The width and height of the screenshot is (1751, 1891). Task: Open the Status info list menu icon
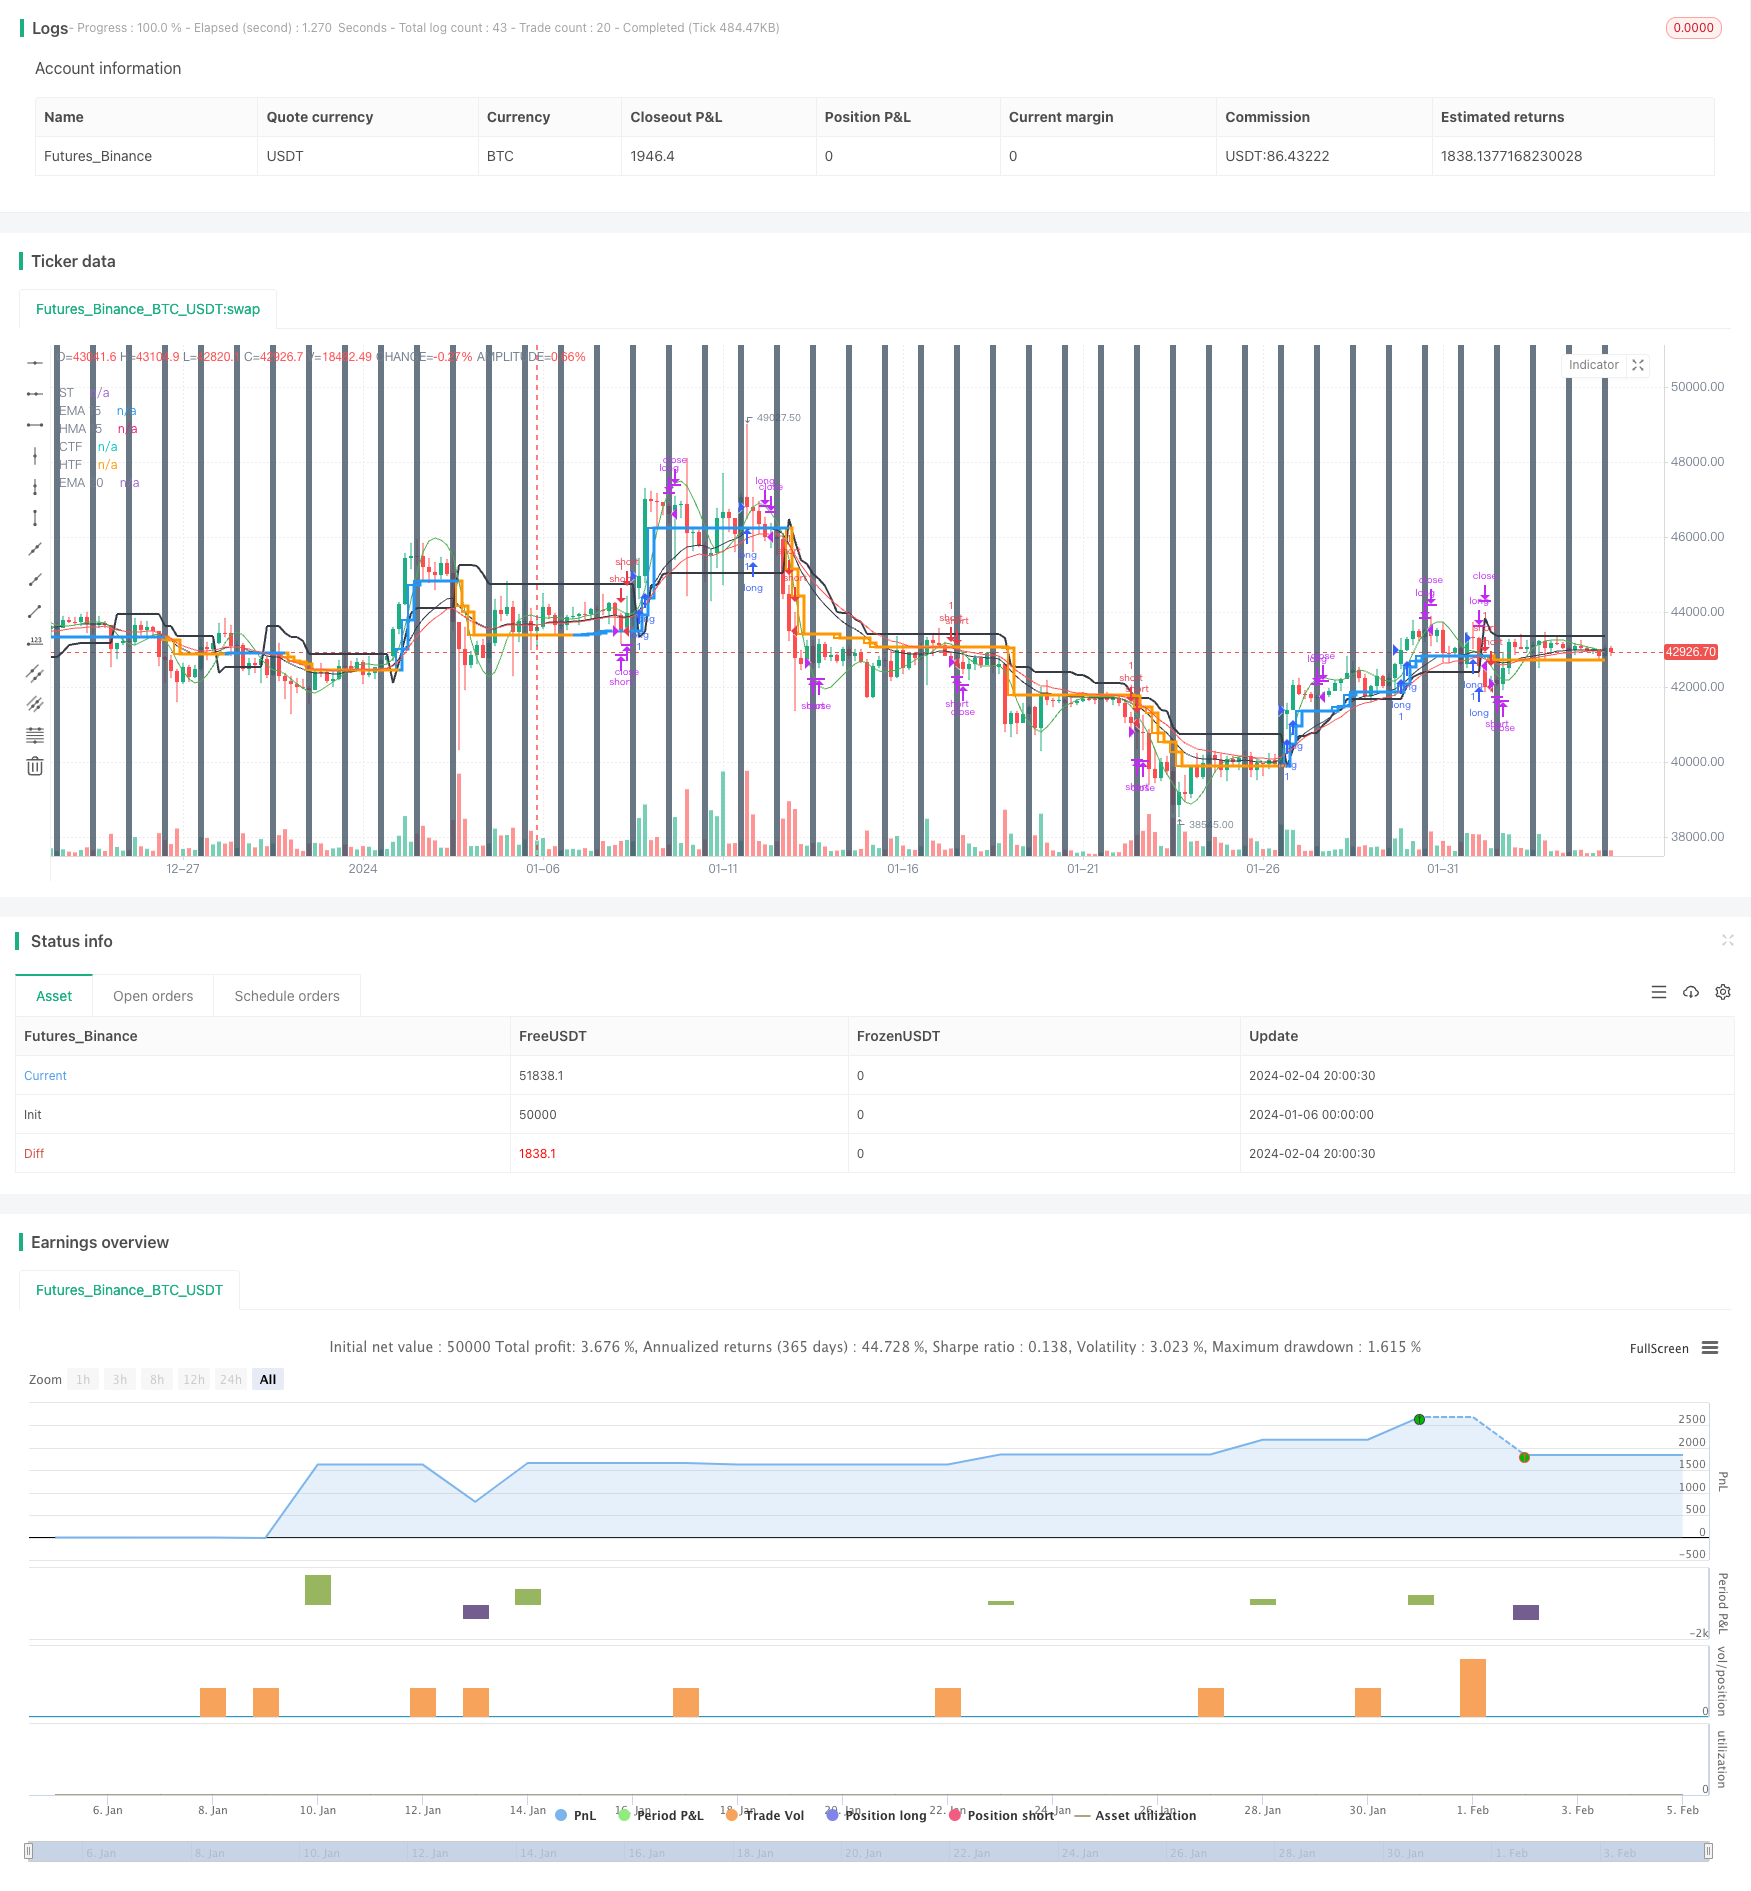(x=1659, y=992)
